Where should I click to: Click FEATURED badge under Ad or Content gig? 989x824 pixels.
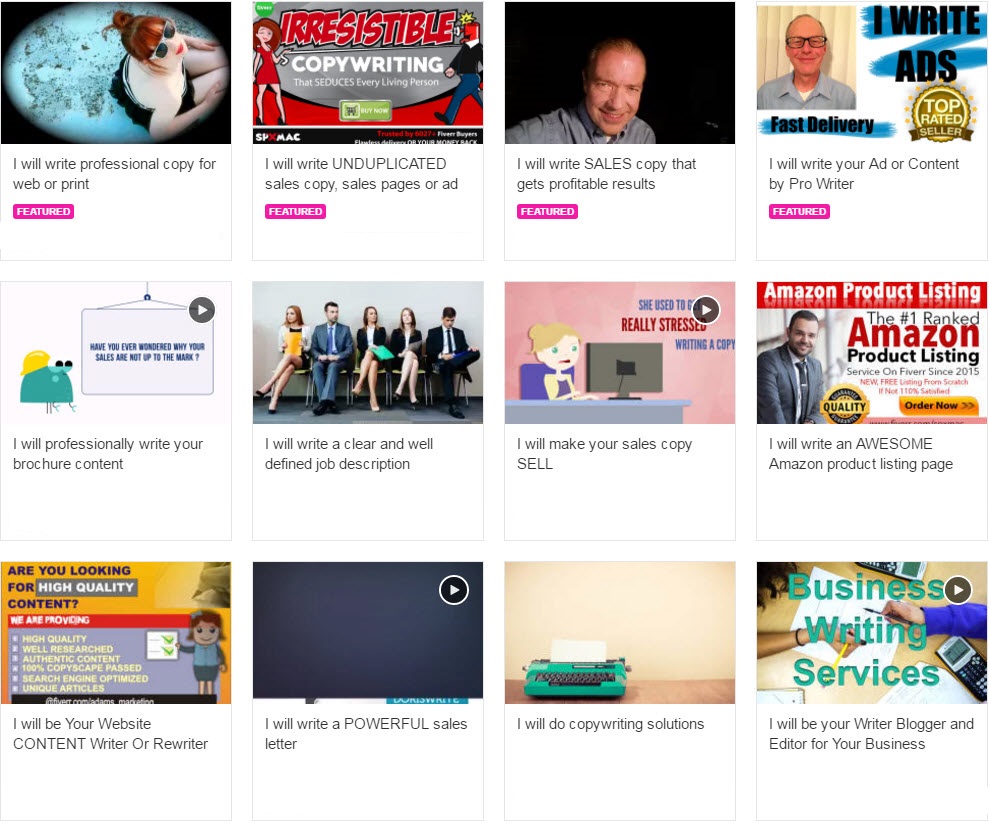click(799, 211)
